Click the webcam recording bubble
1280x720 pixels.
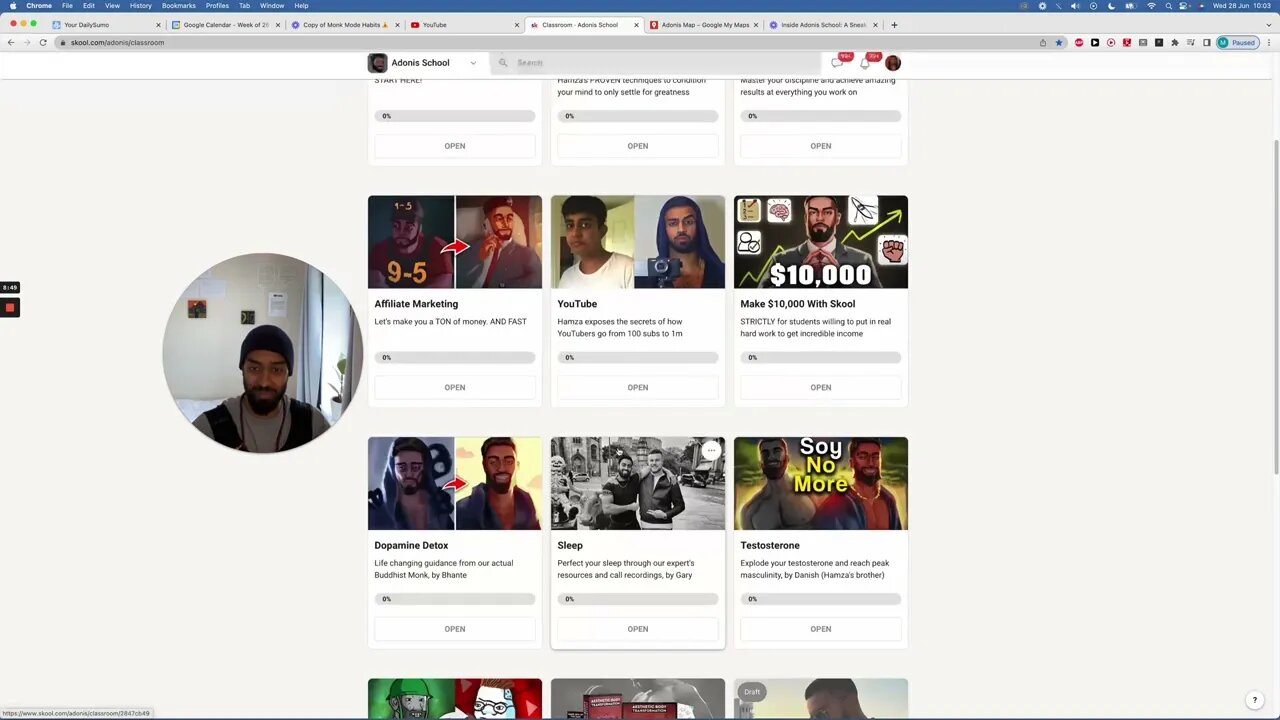pos(263,353)
